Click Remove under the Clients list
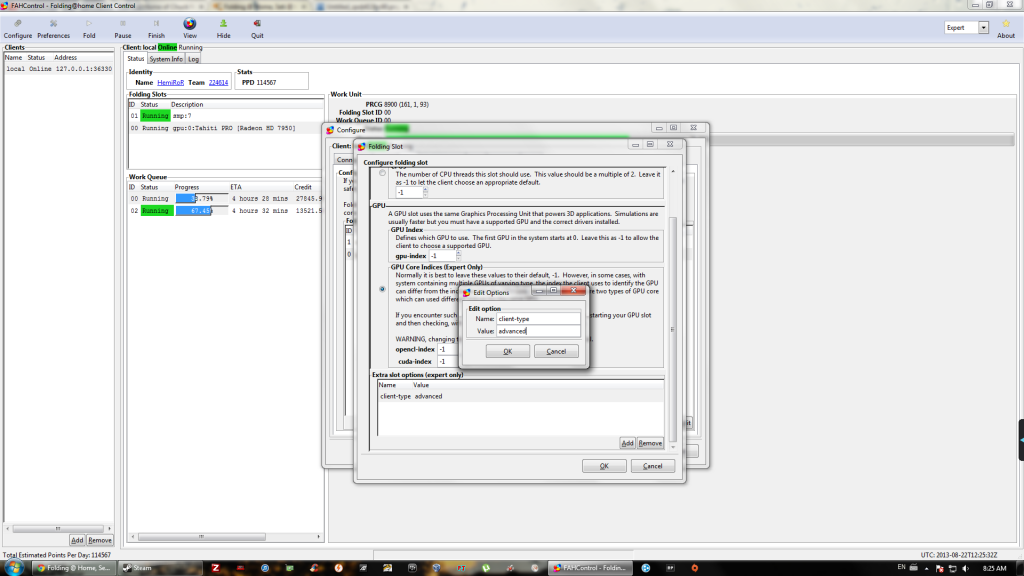This screenshot has width=1024, height=576. coord(100,540)
